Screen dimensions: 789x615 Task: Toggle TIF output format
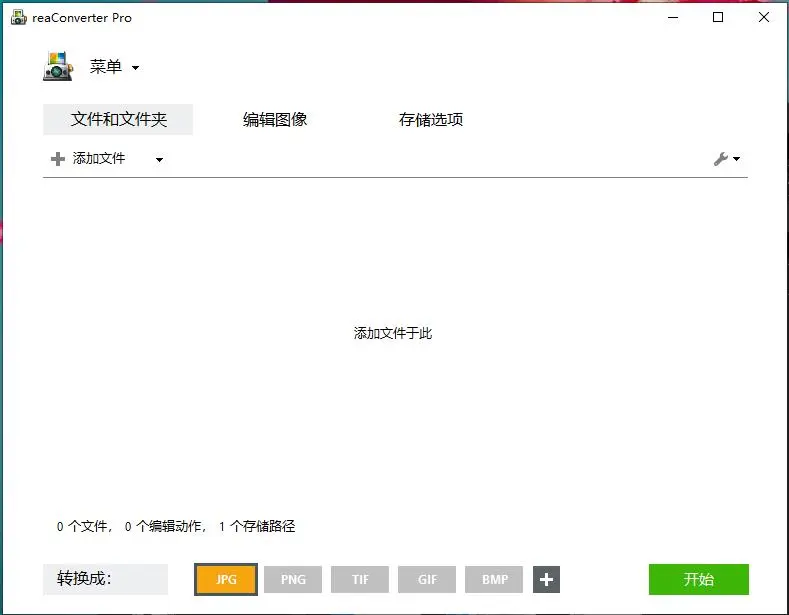360,579
